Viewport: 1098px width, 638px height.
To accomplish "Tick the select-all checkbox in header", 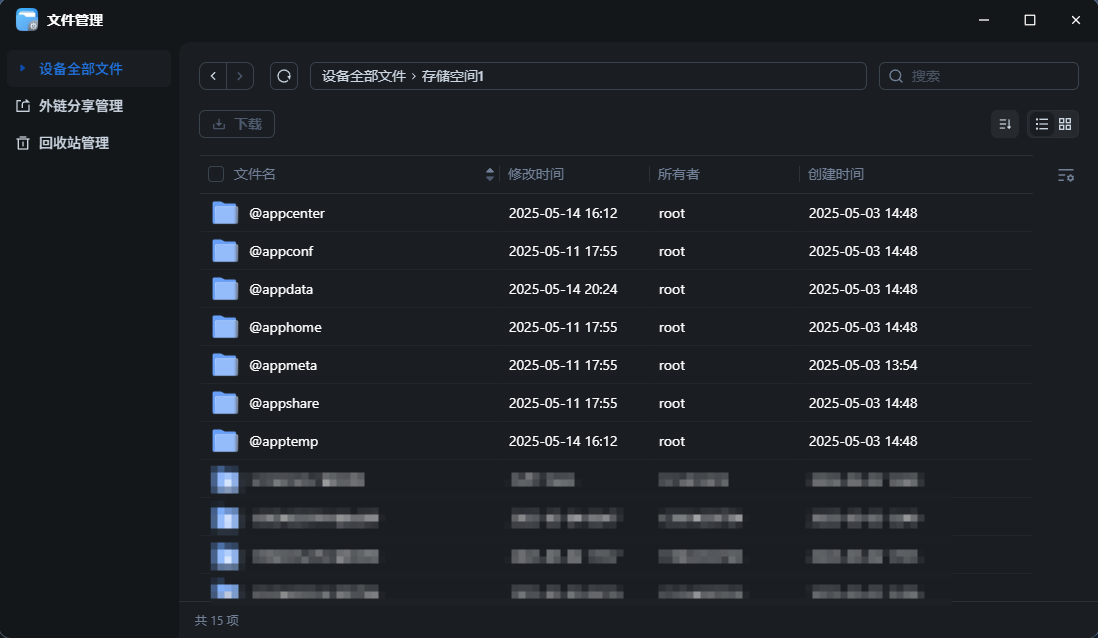I will tap(216, 175).
